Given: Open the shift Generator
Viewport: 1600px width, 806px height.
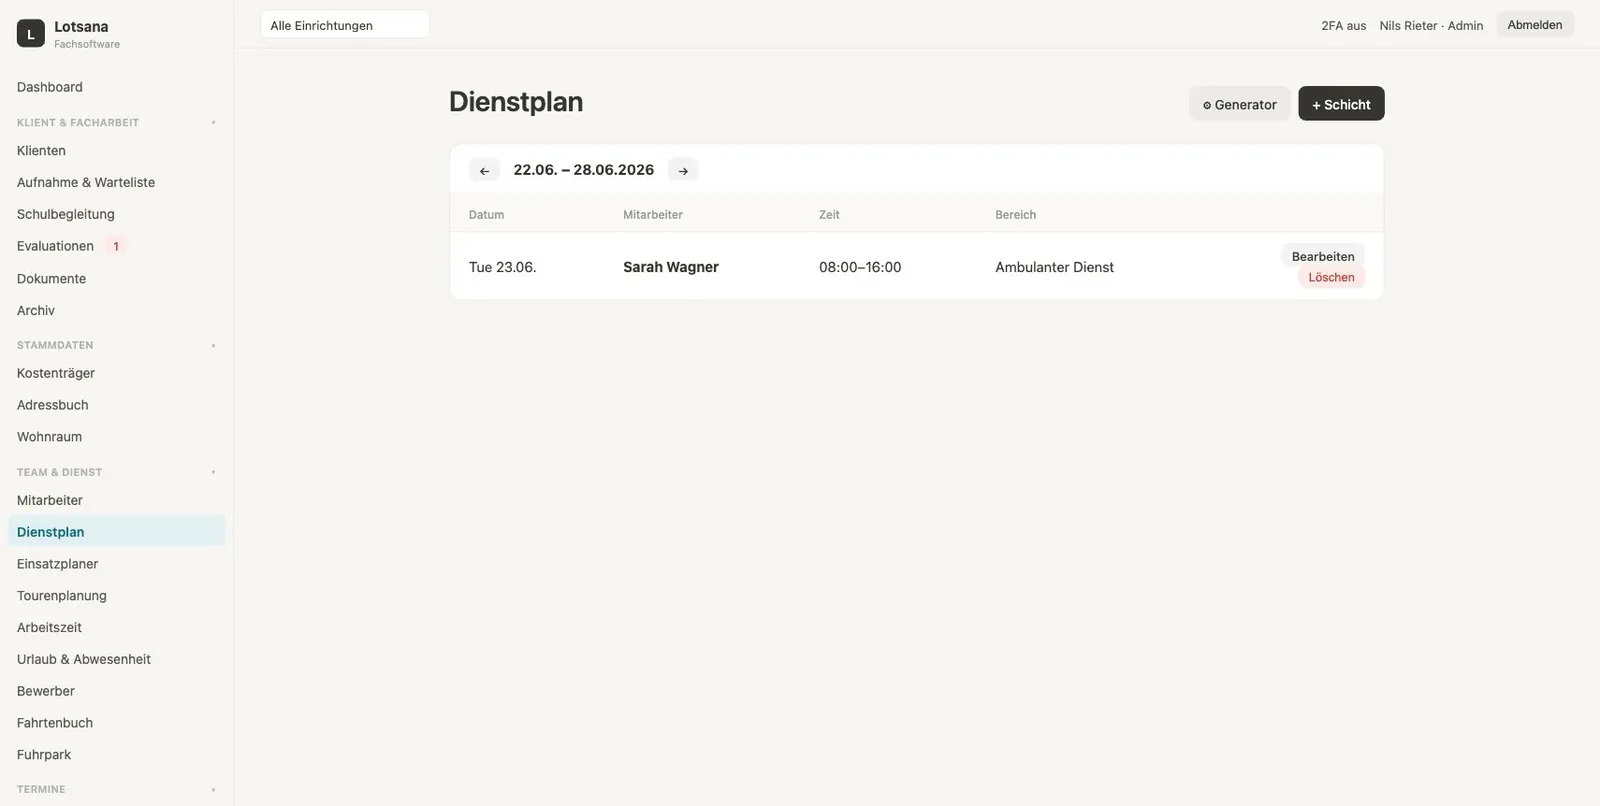Looking at the screenshot, I should pos(1239,104).
